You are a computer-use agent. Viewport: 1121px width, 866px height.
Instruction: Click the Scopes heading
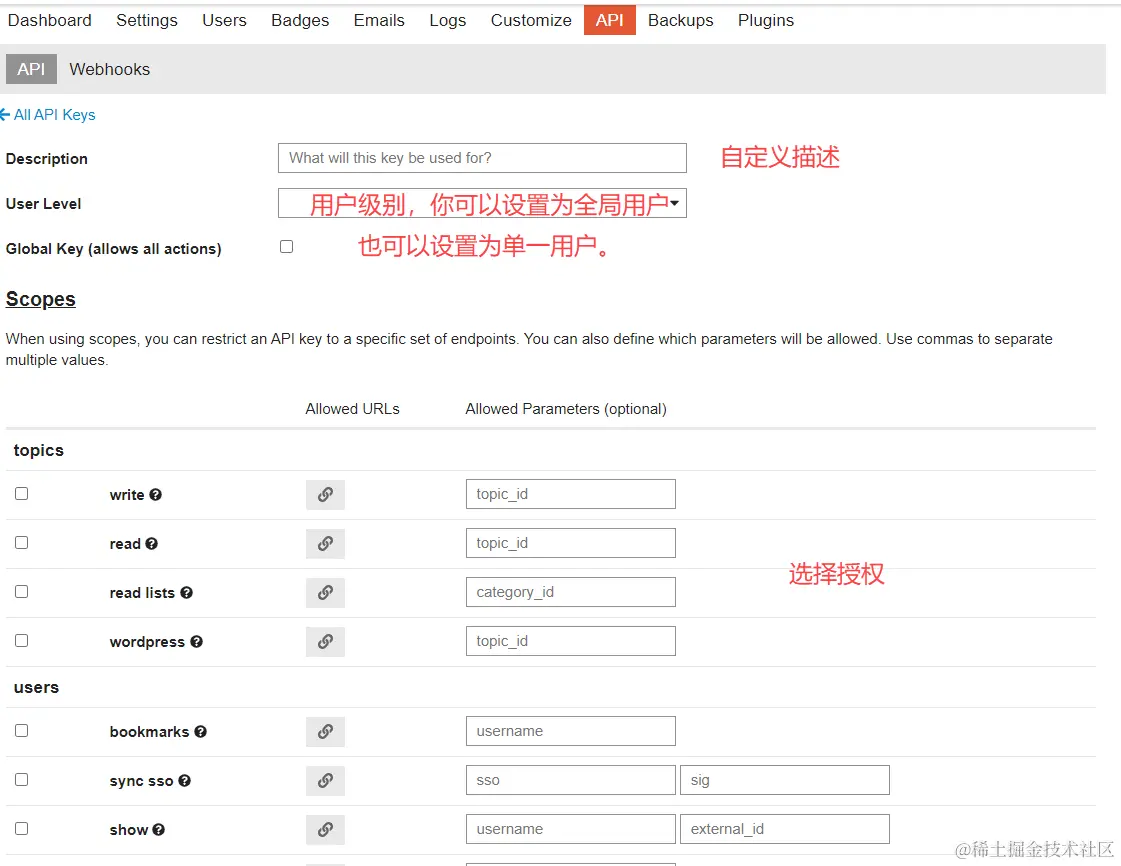[41, 299]
